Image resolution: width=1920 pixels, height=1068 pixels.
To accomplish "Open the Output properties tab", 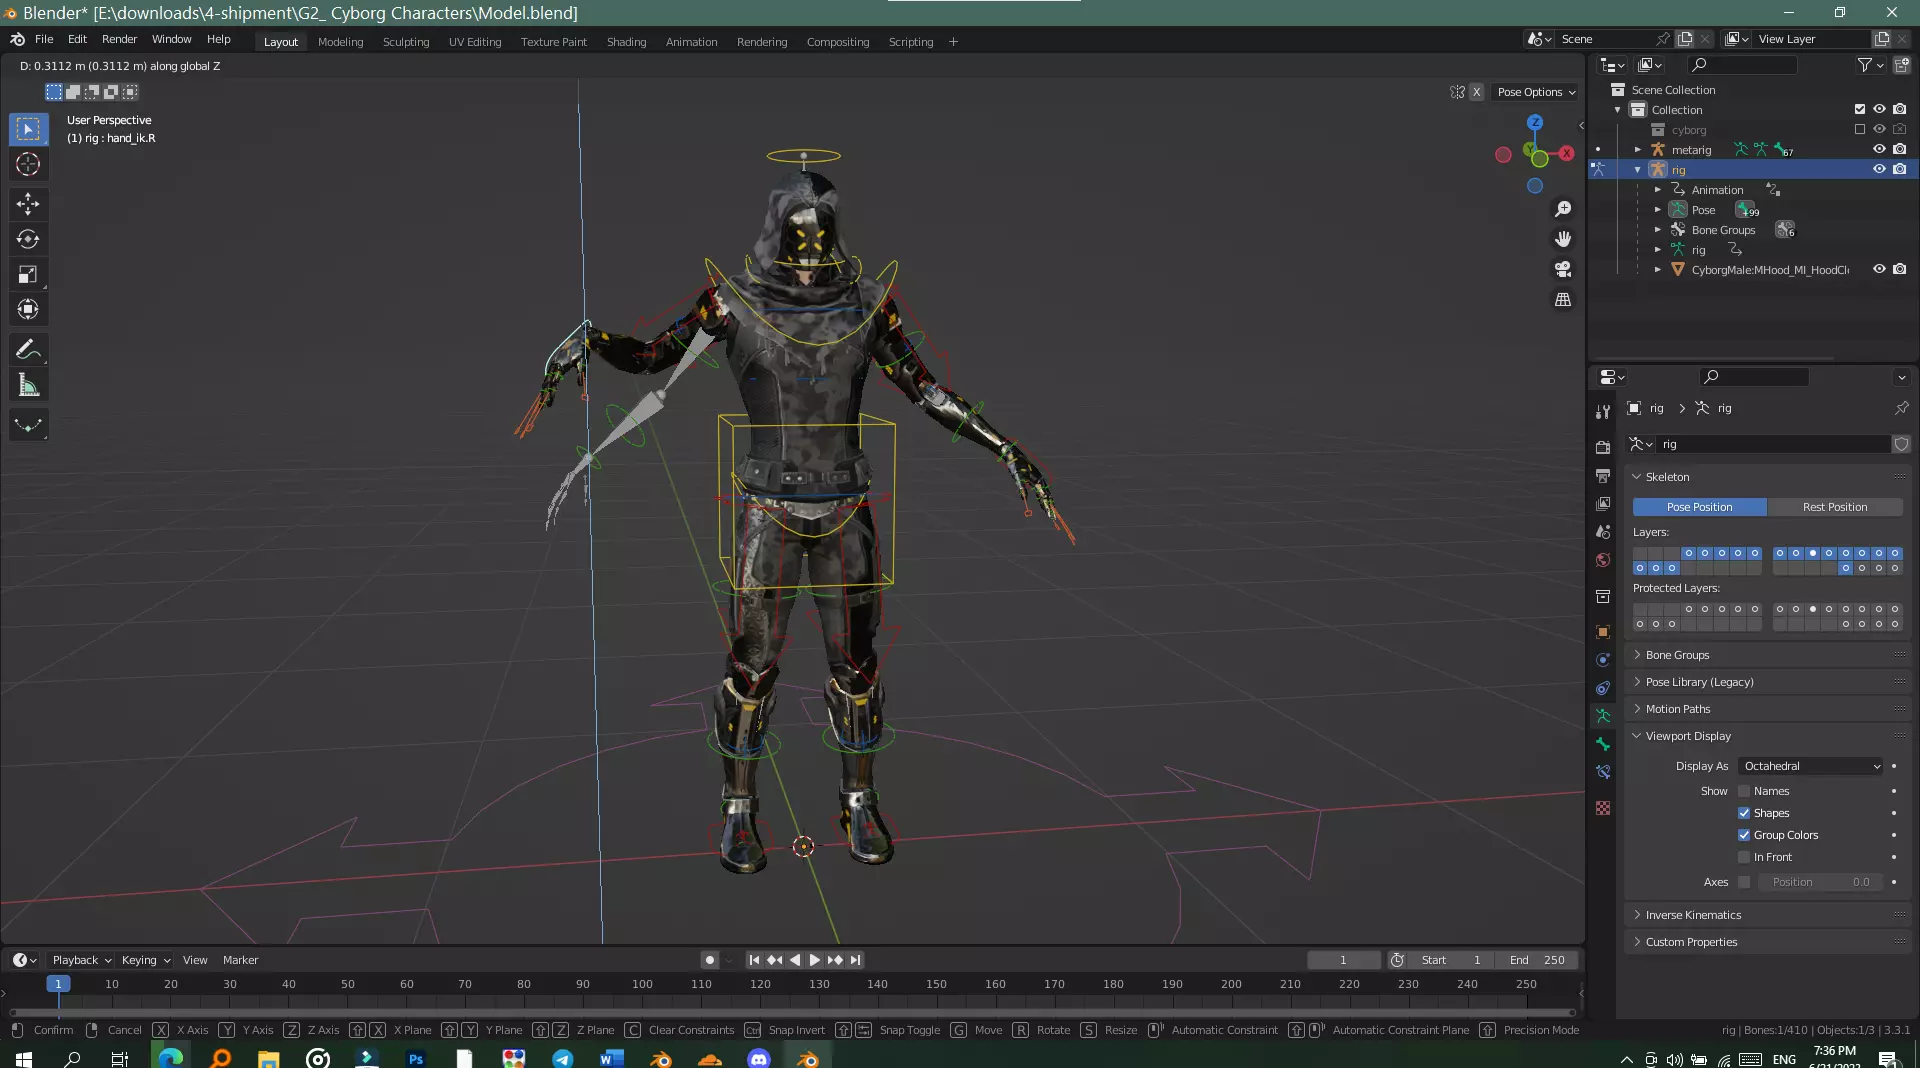I will [x=1603, y=475].
